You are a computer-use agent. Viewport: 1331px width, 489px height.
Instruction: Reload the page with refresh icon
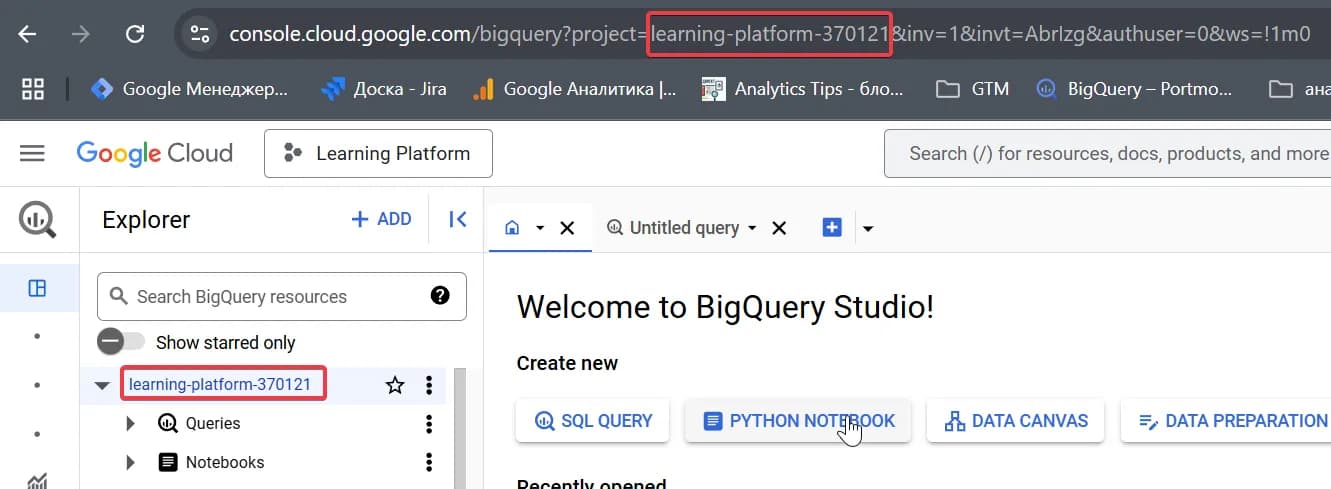coord(135,34)
